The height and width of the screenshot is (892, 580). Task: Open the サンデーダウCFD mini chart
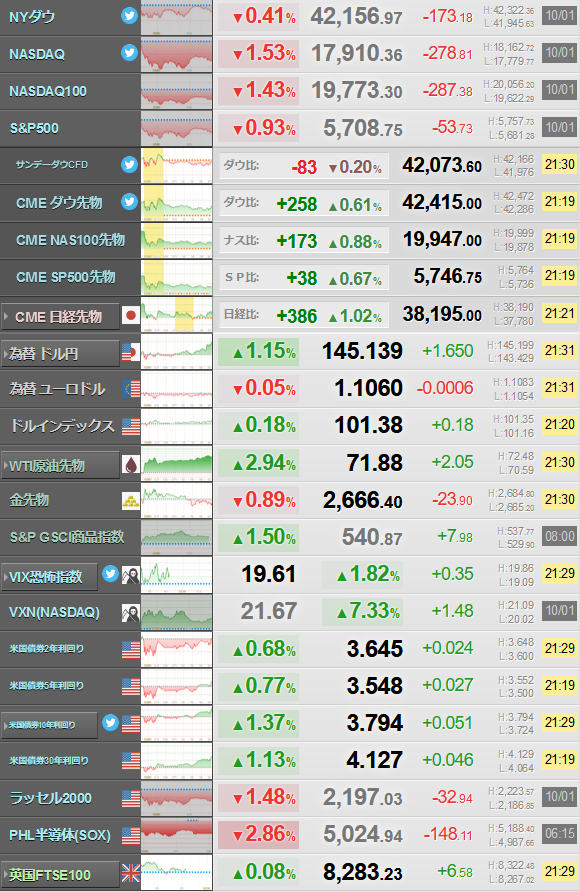click(176, 166)
